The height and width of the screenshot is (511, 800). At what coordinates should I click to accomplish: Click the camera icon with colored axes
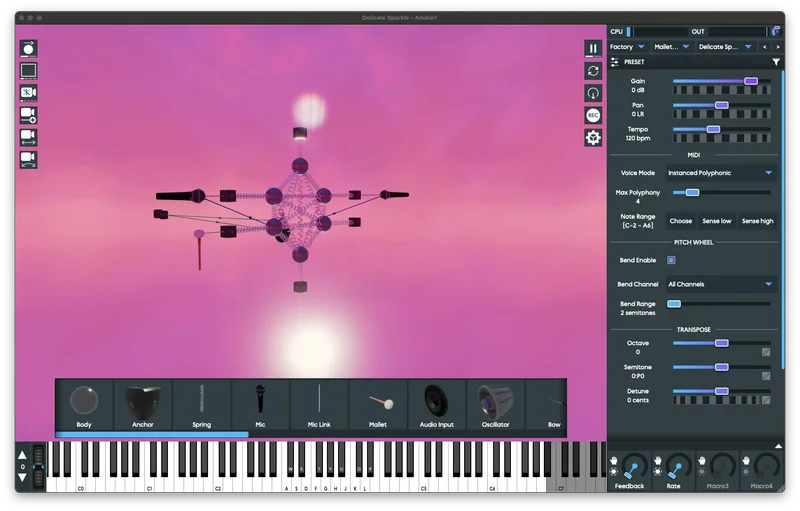pos(29,93)
